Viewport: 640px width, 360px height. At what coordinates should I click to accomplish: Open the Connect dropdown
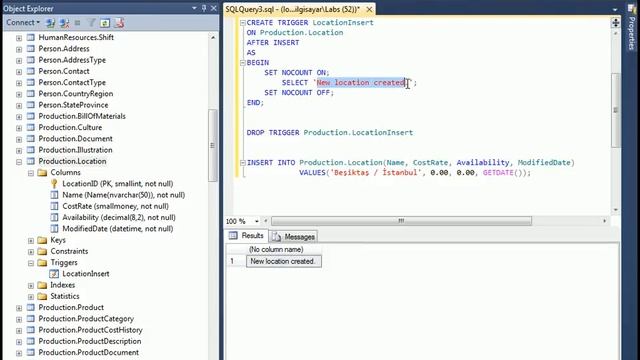tap(23, 23)
